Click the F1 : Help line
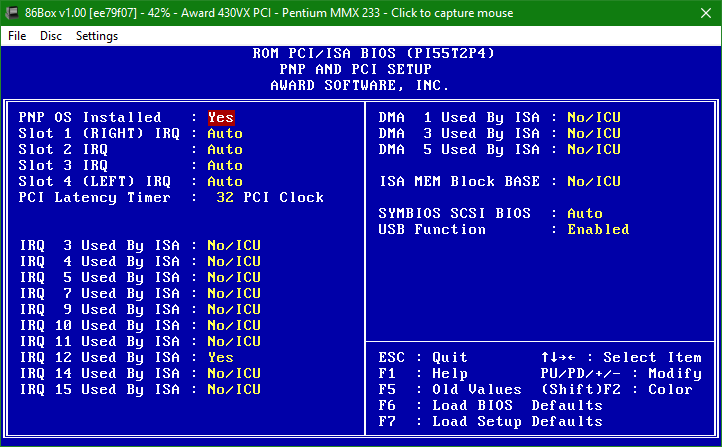Image resolution: width=722 pixels, height=447 pixels. pyautogui.click(x=423, y=373)
